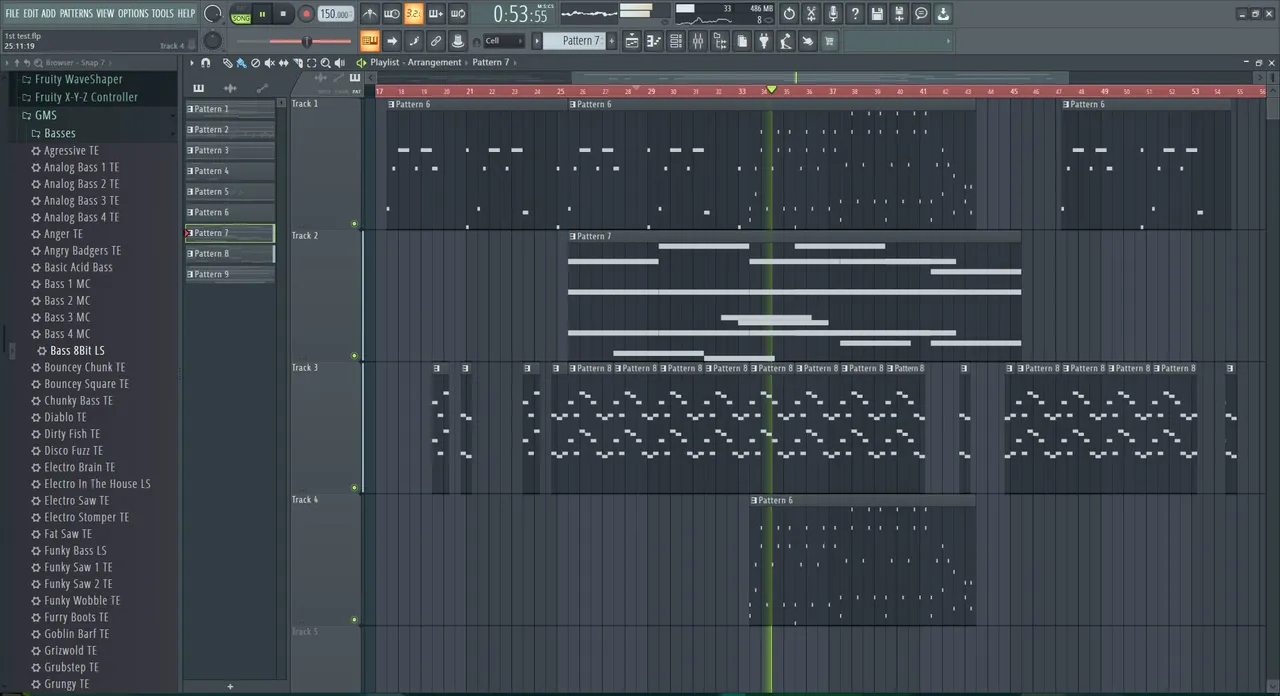Toggle typing keyboard to piano icon

point(370,41)
